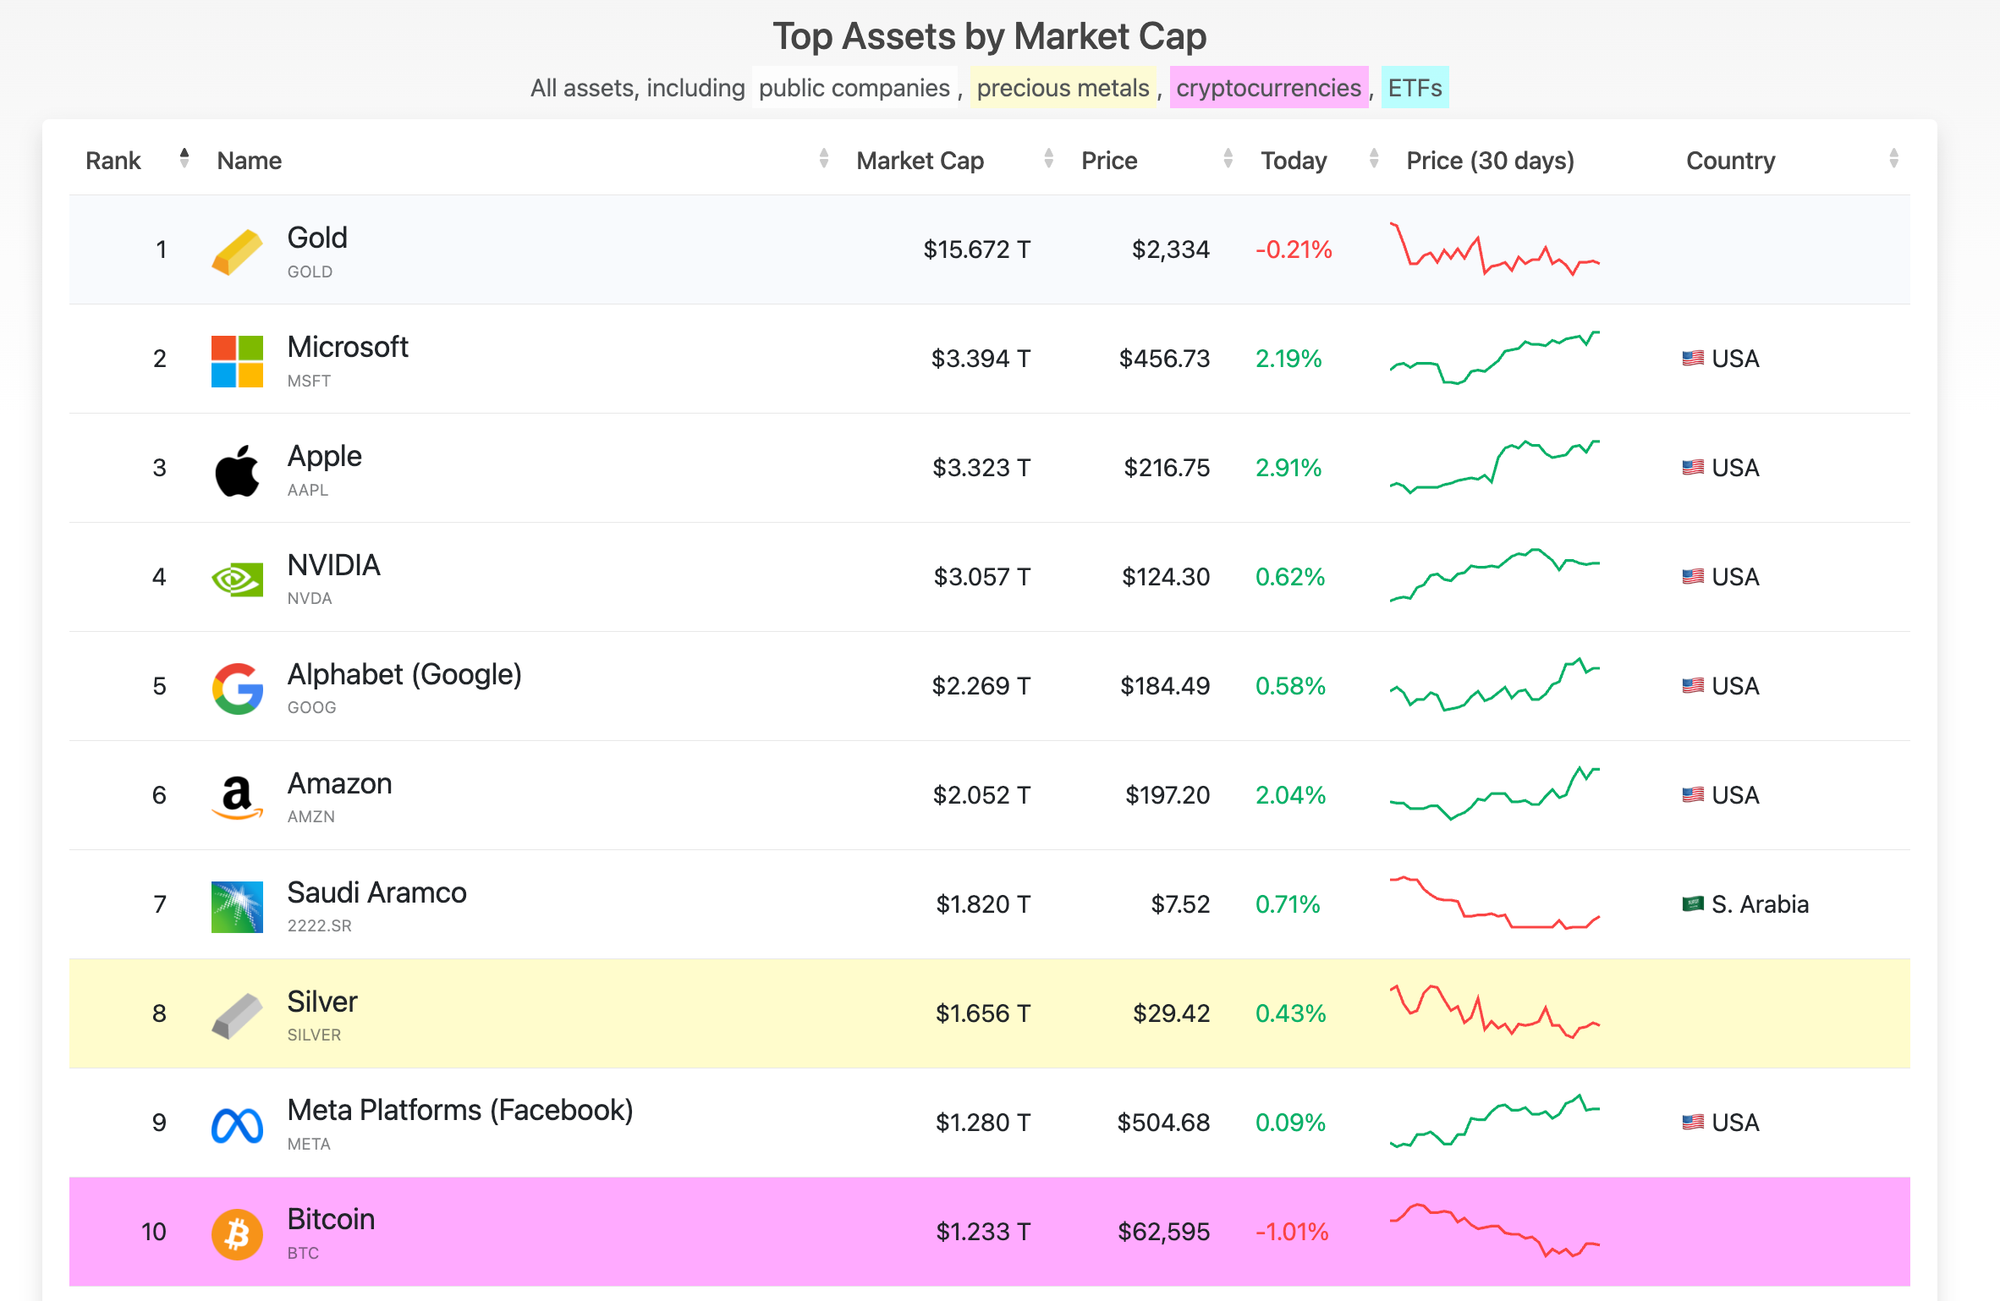This screenshot has width=2000, height=1301.
Task: Open Meta Platforms (Facebook) link
Action: tap(460, 1110)
